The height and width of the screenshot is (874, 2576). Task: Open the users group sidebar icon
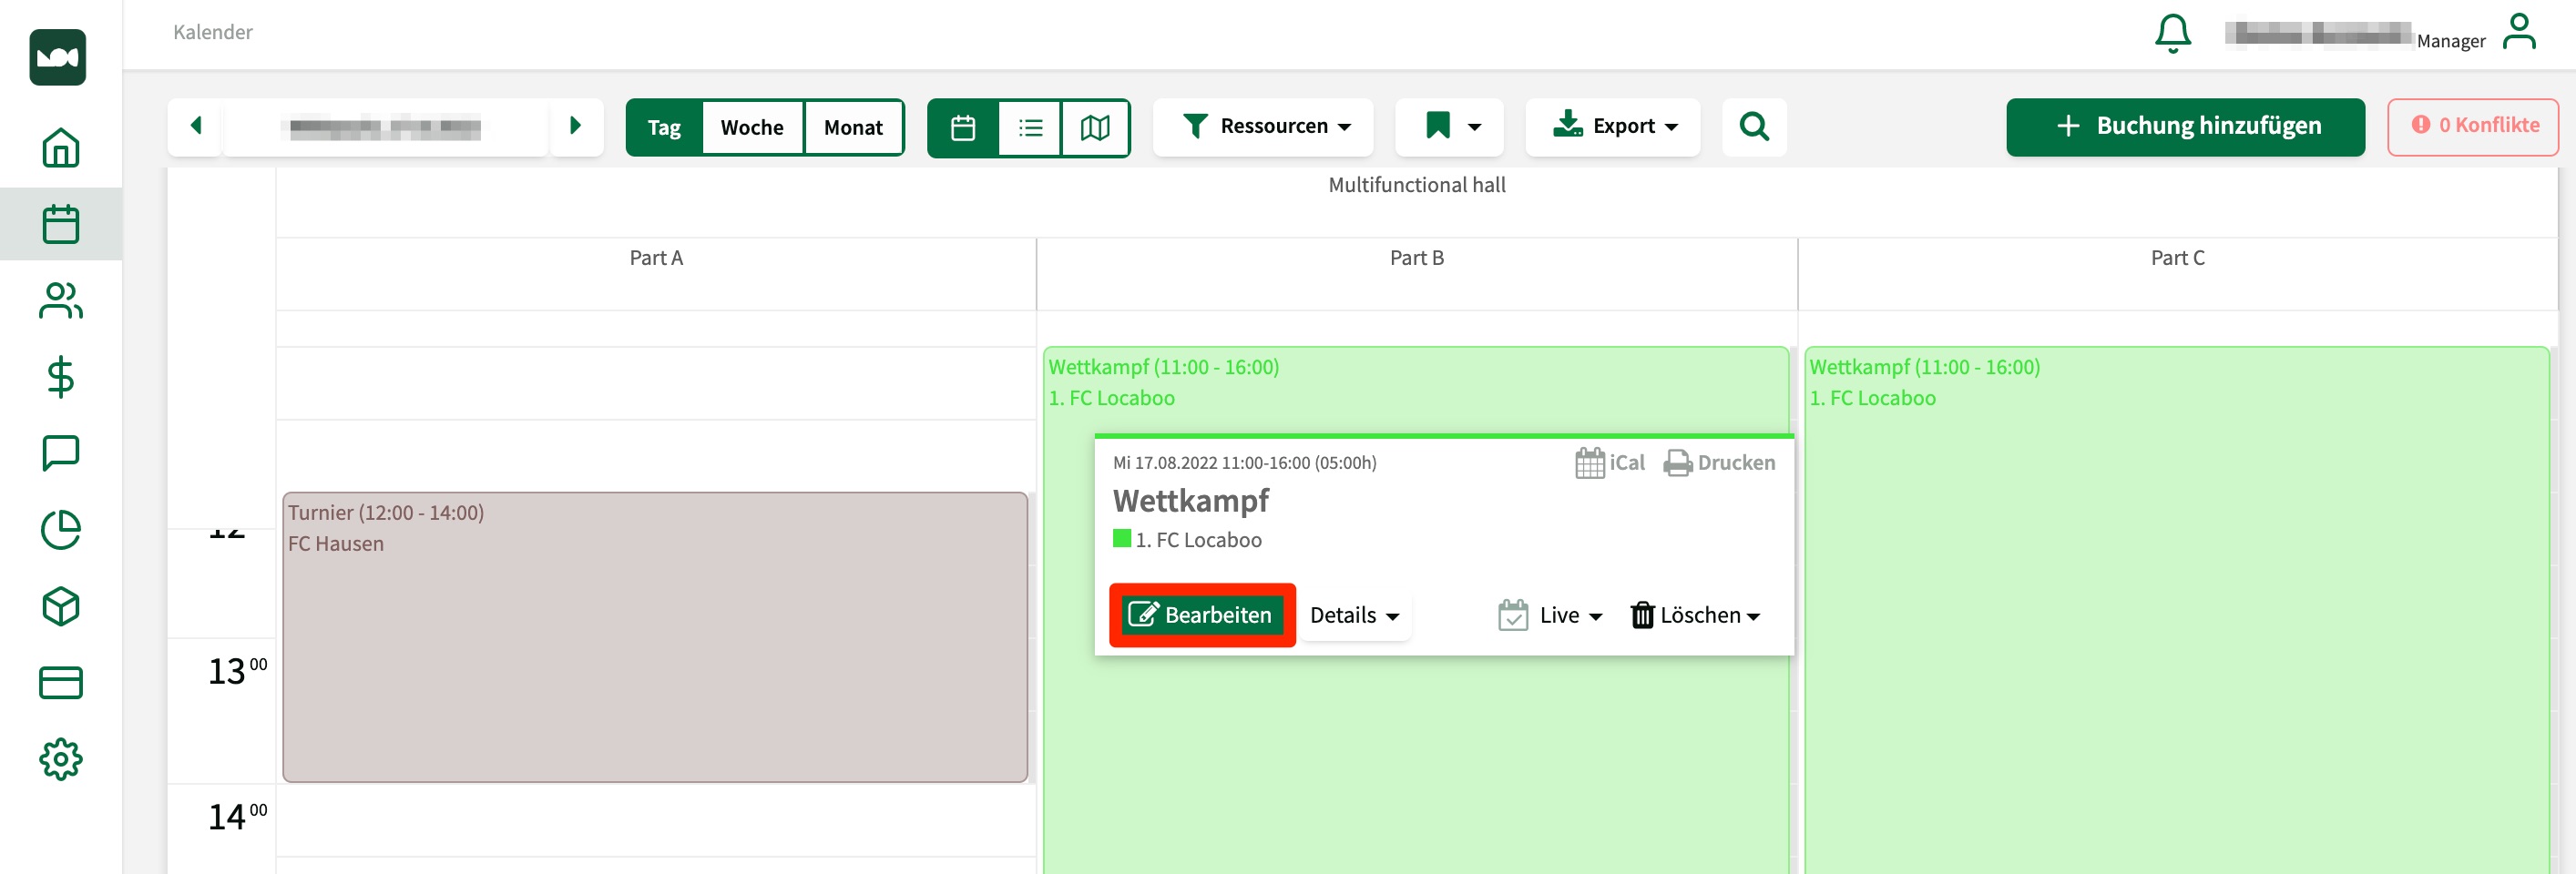tap(60, 300)
